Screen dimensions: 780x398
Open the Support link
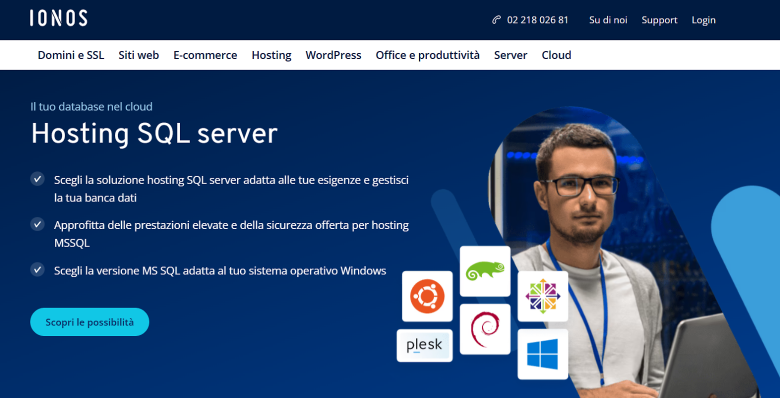[659, 20]
